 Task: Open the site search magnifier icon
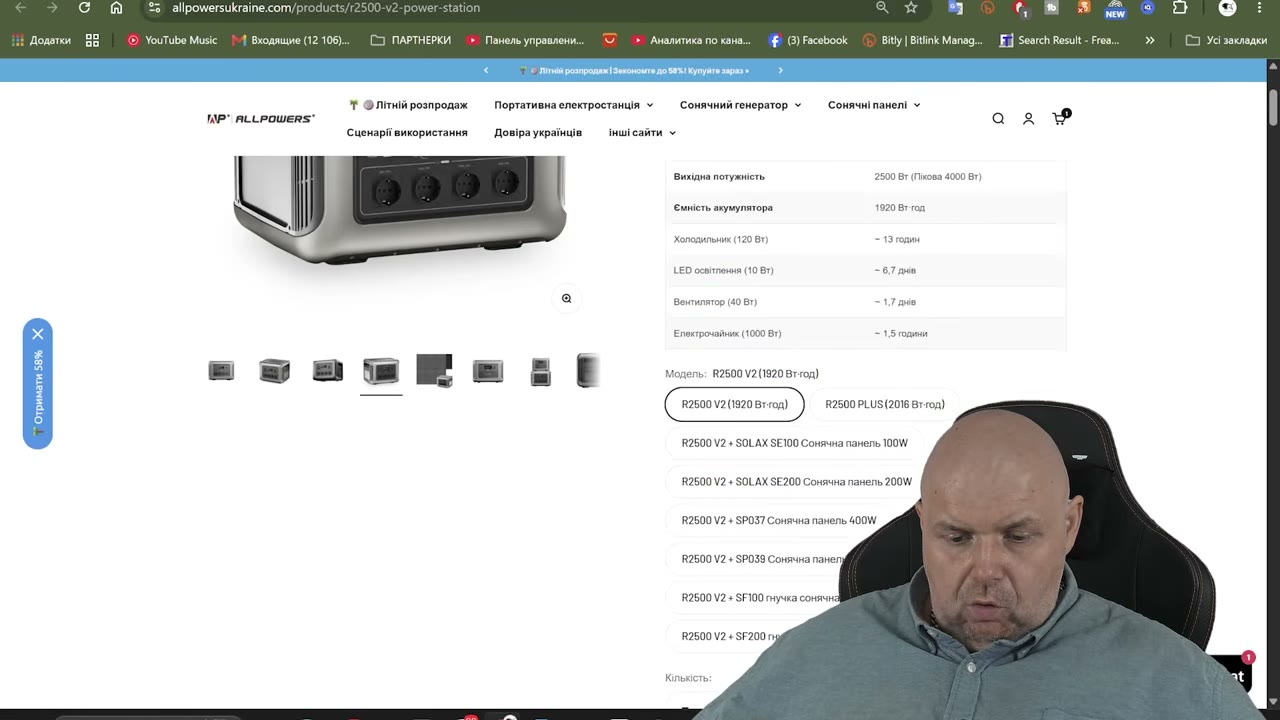pos(998,118)
